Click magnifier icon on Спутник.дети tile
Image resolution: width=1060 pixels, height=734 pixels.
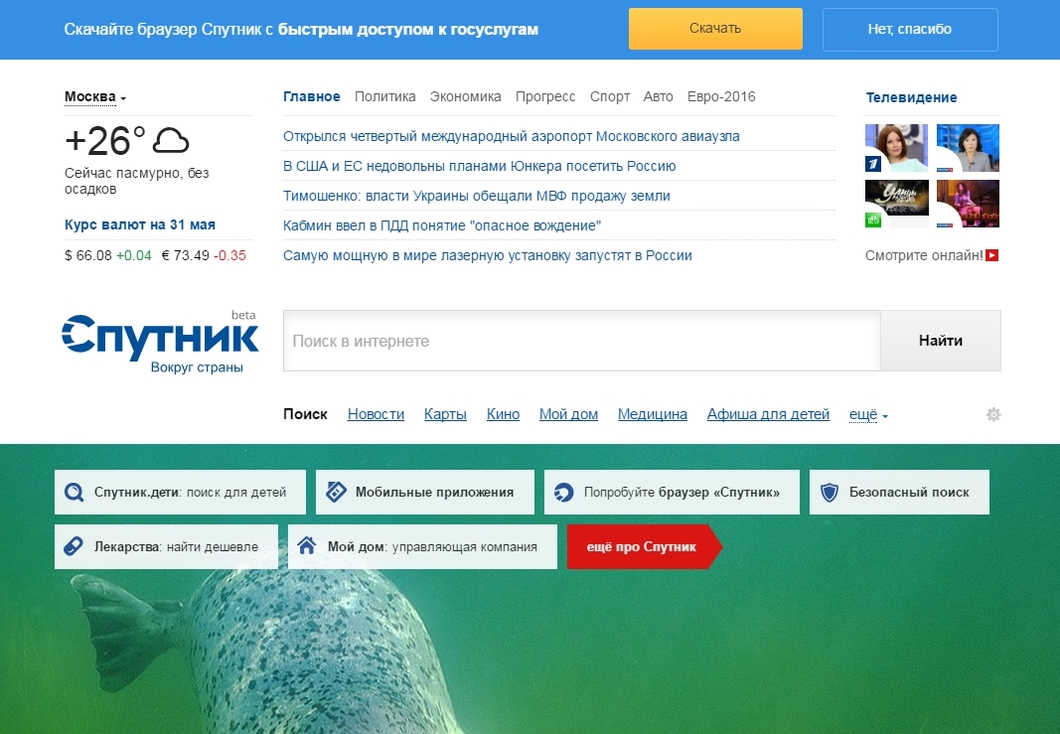click(74, 492)
